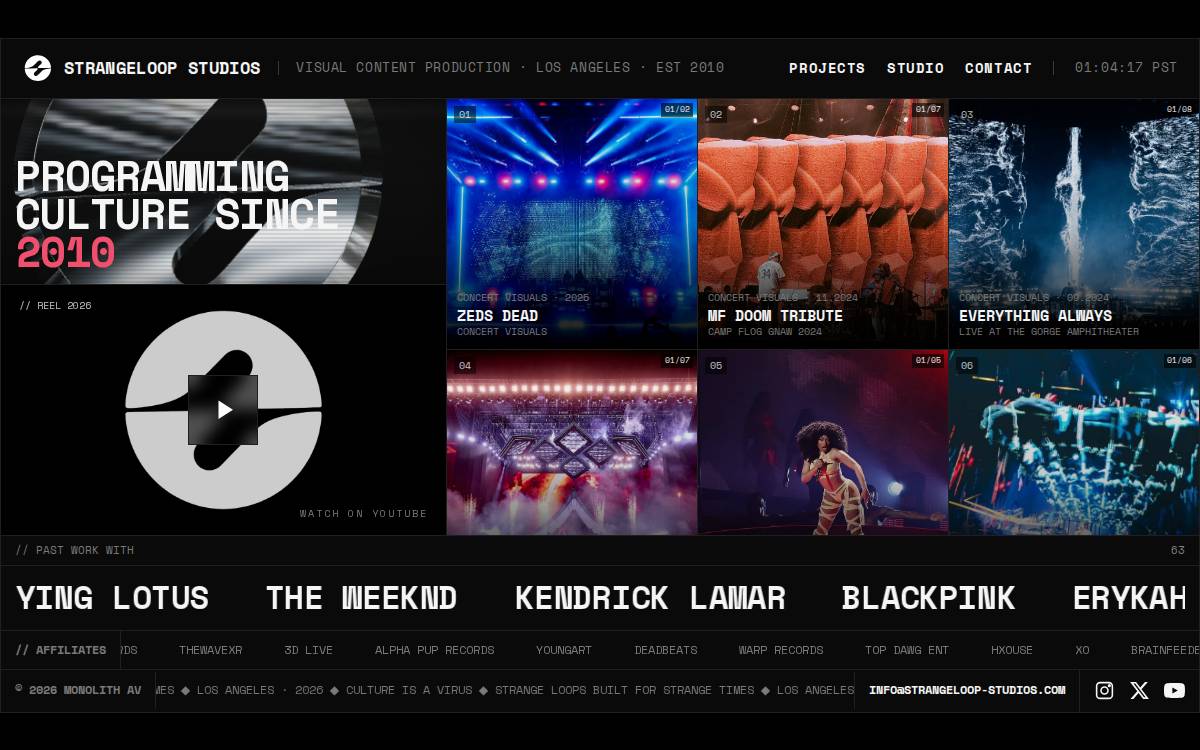Open project card number 05
The height and width of the screenshot is (750, 1200).
[x=823, y=442]
